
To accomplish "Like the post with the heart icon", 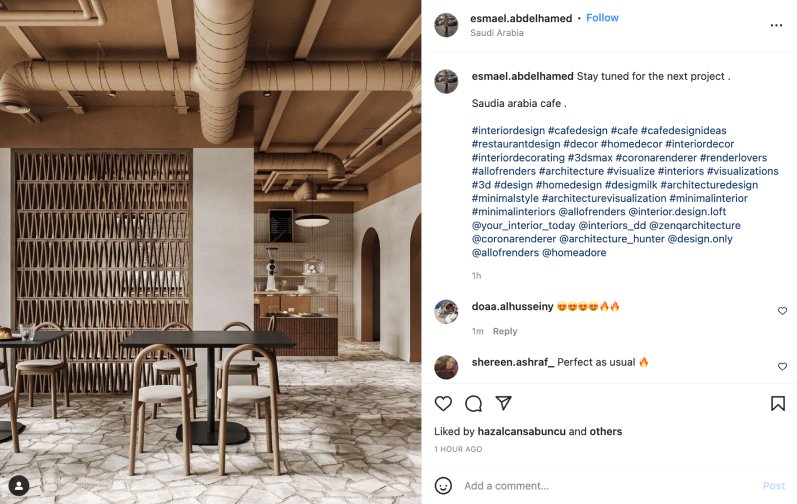I will point(443,403).
